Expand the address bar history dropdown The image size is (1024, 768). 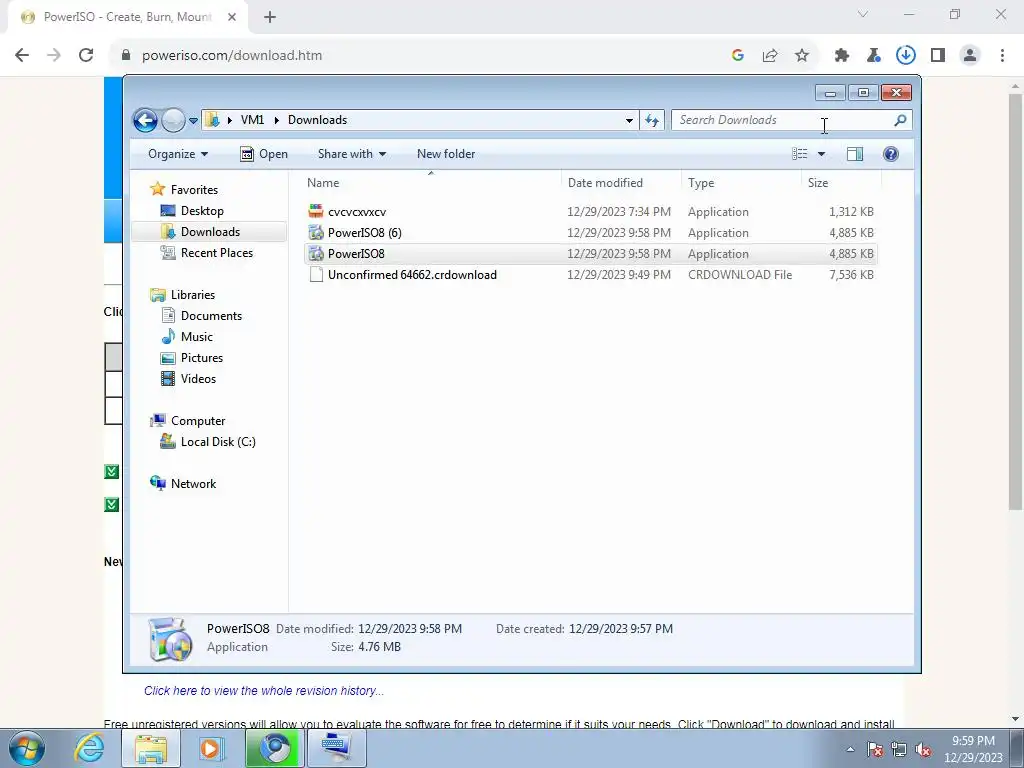point(629,120)
